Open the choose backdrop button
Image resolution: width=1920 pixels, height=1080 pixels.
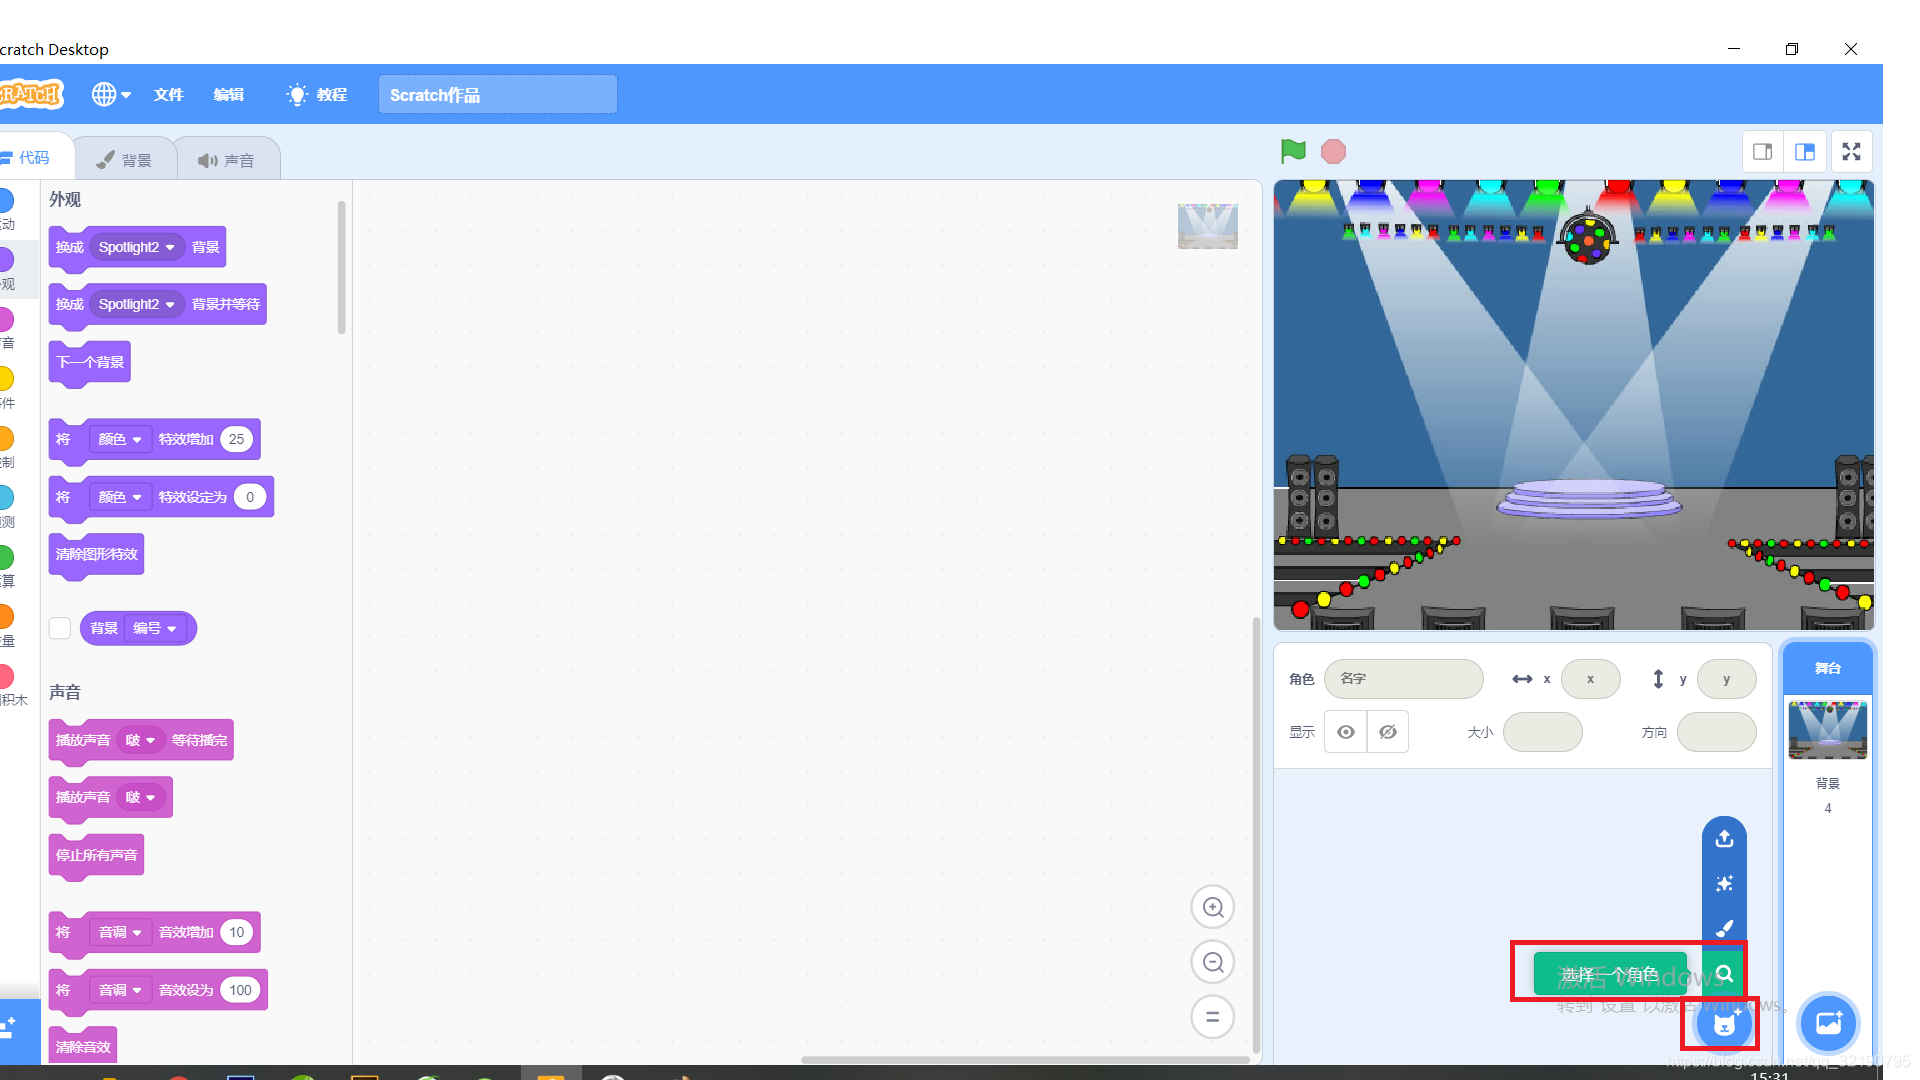point(1827,1023)
